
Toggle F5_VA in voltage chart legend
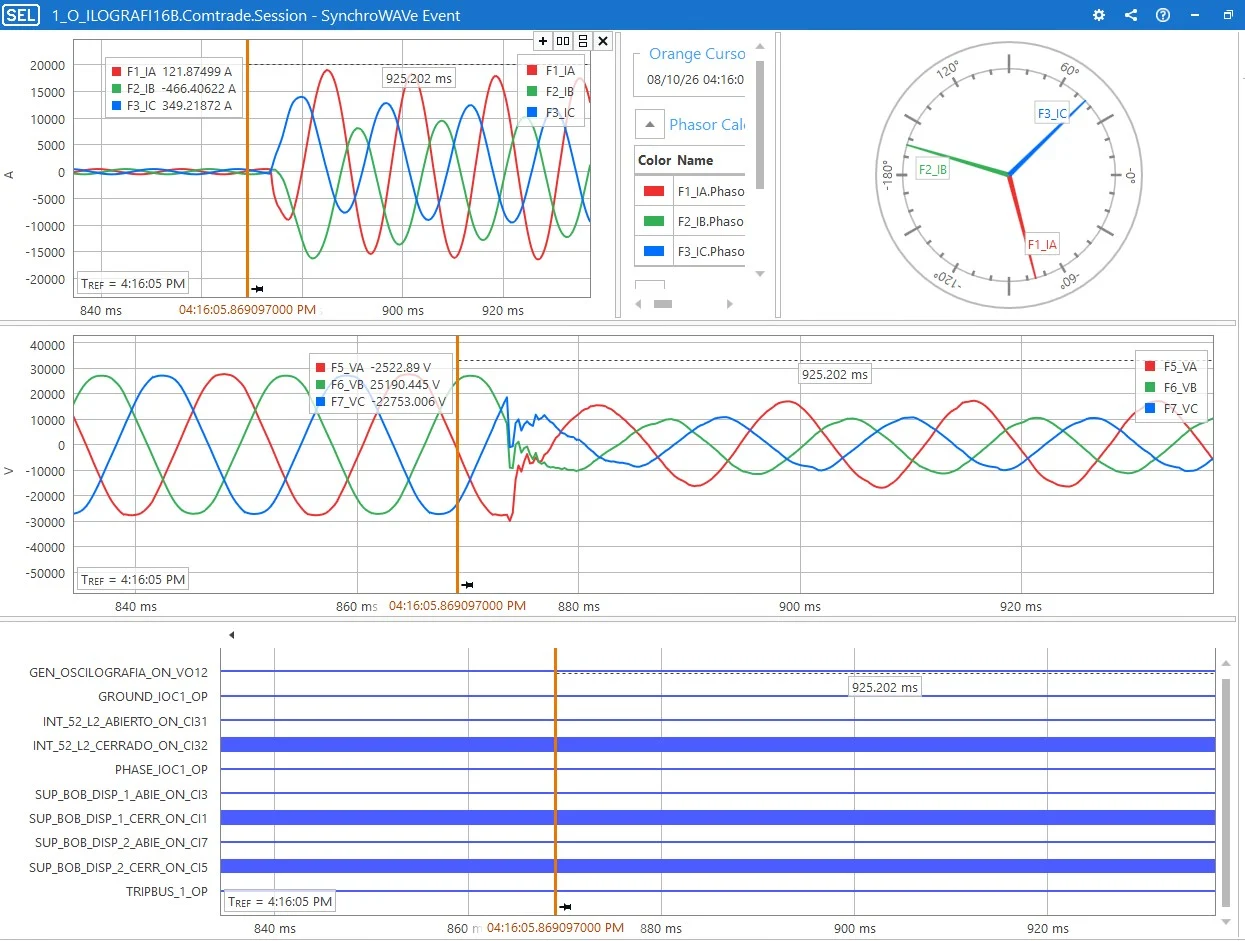[x=1170, y=367]
